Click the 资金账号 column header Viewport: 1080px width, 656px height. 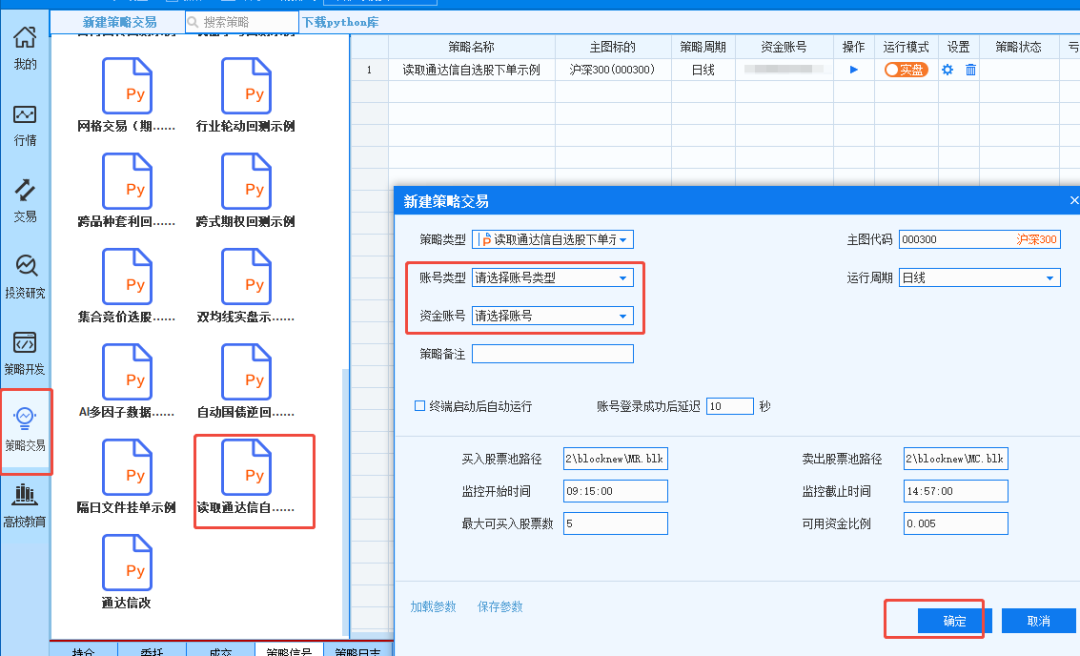(x=784, y=47)
